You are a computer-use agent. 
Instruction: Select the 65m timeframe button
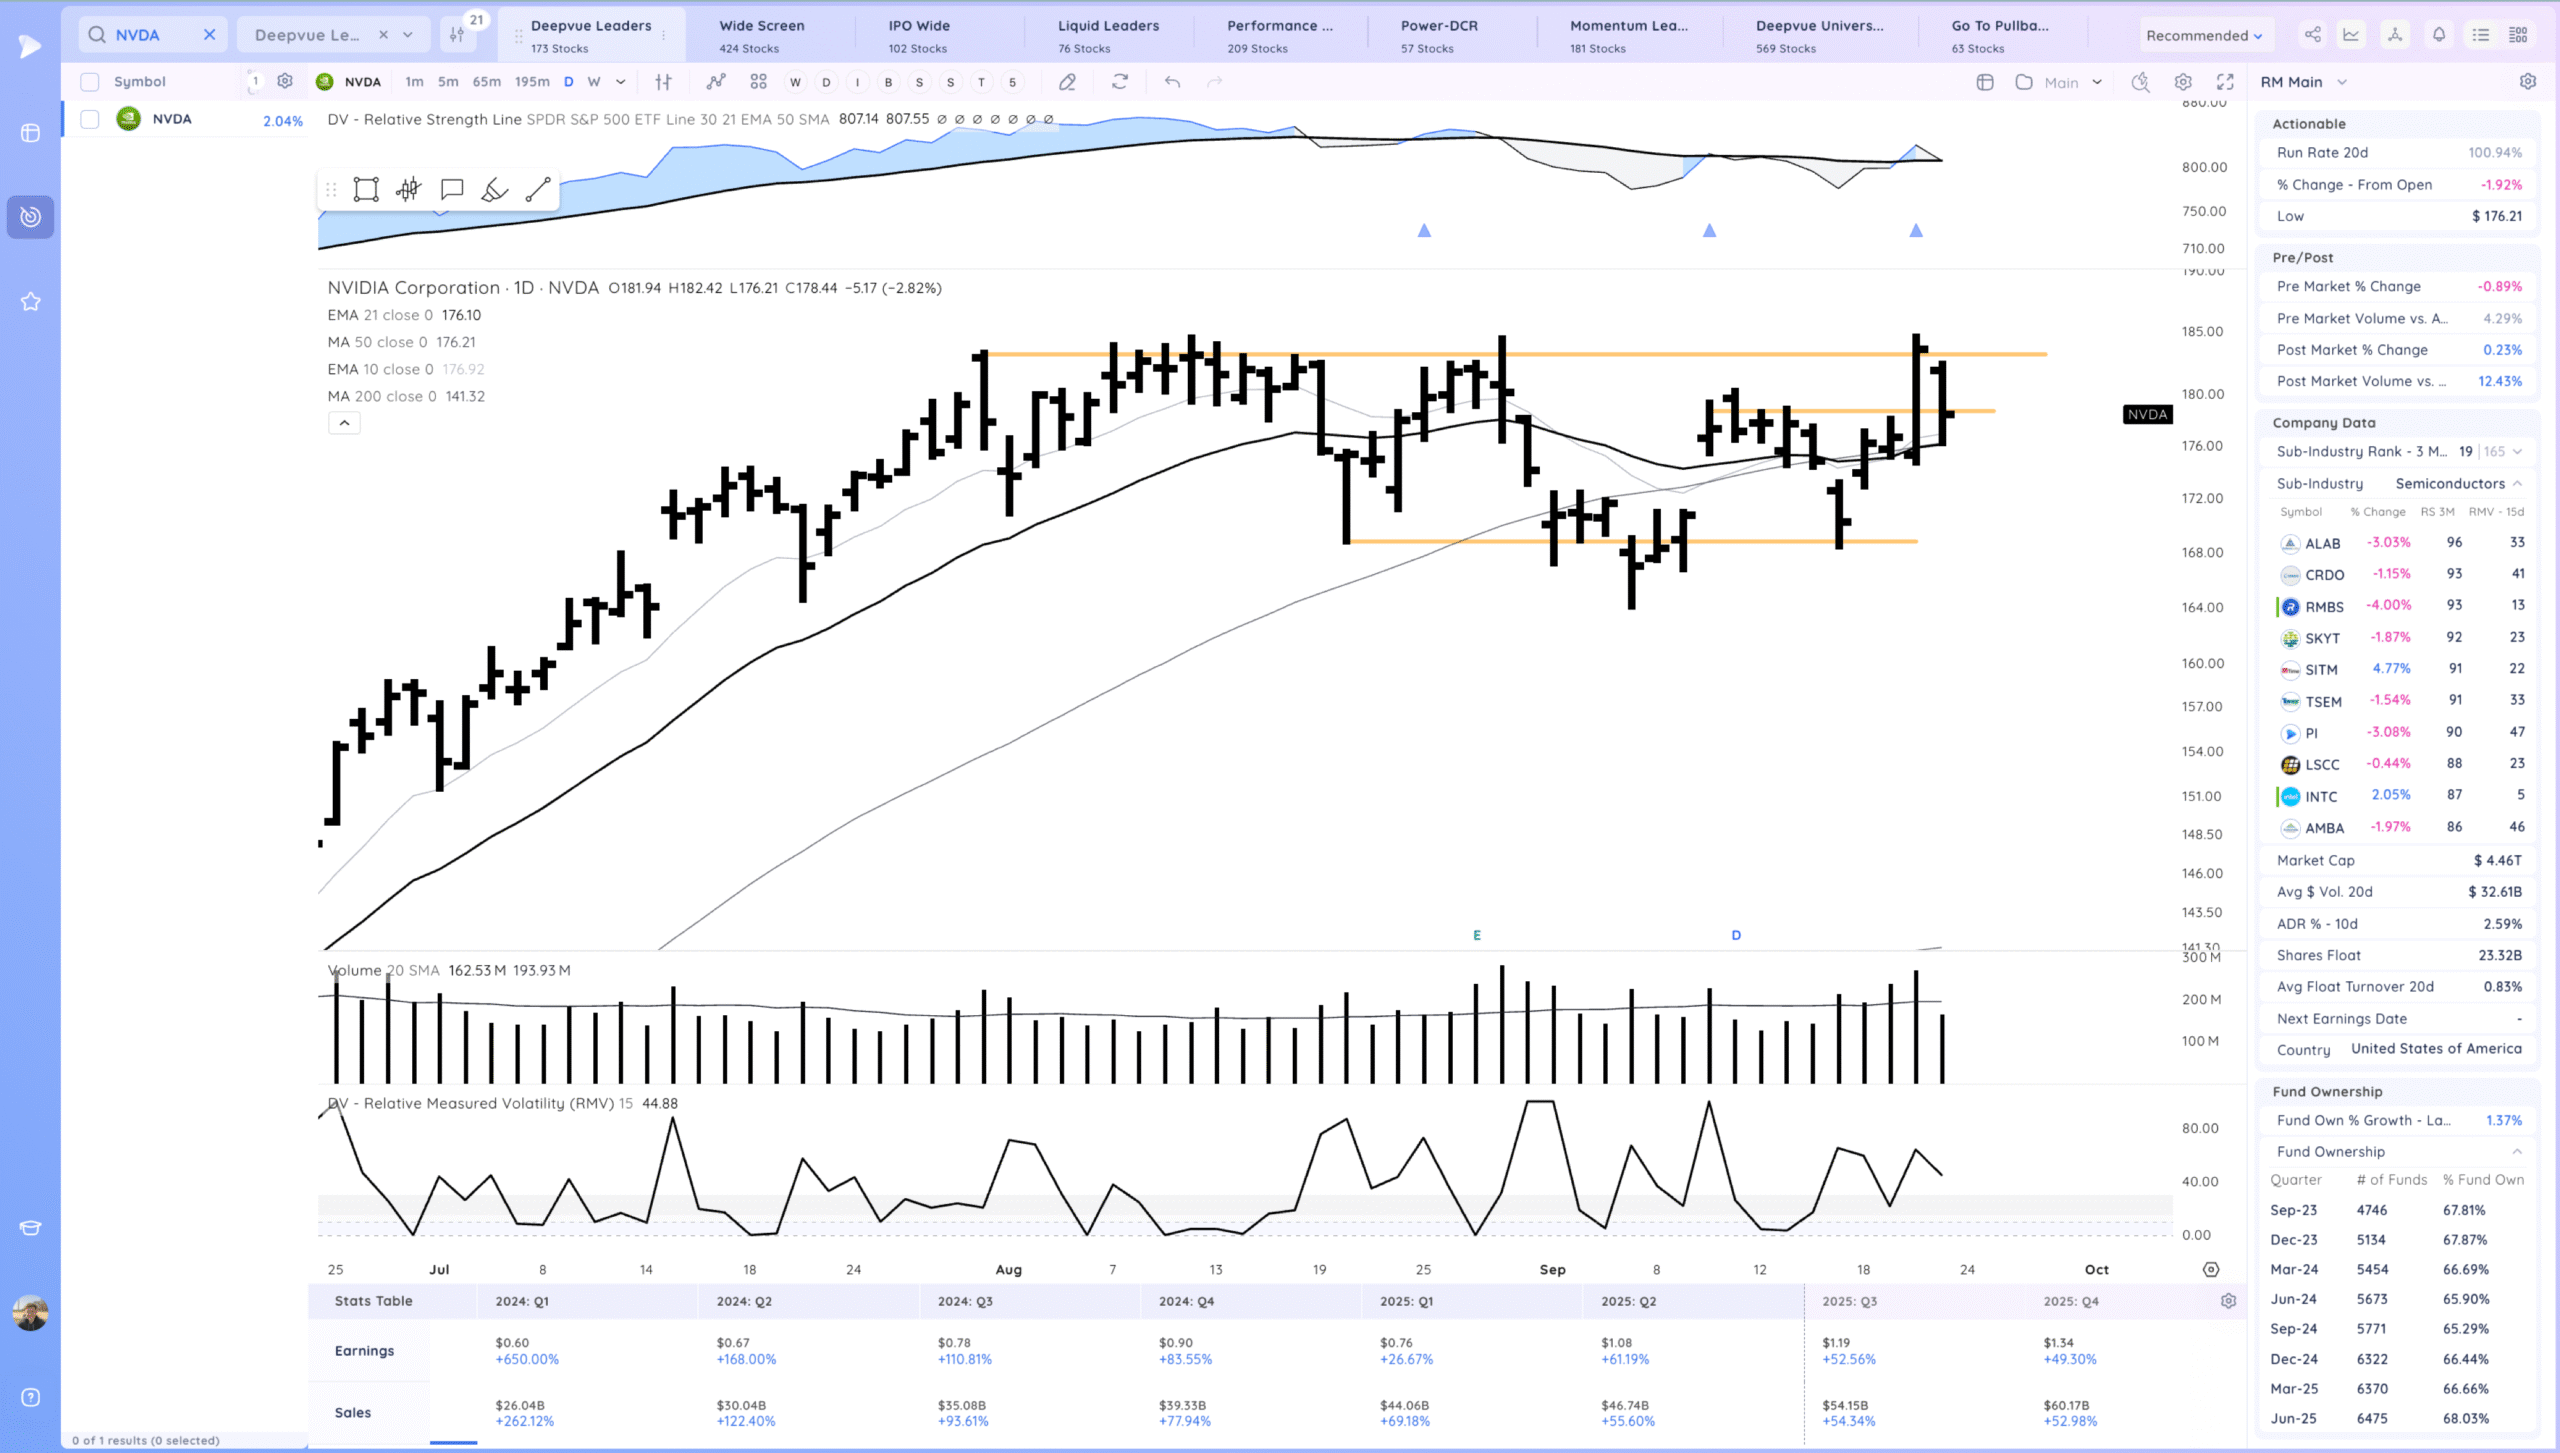(486, 82)
